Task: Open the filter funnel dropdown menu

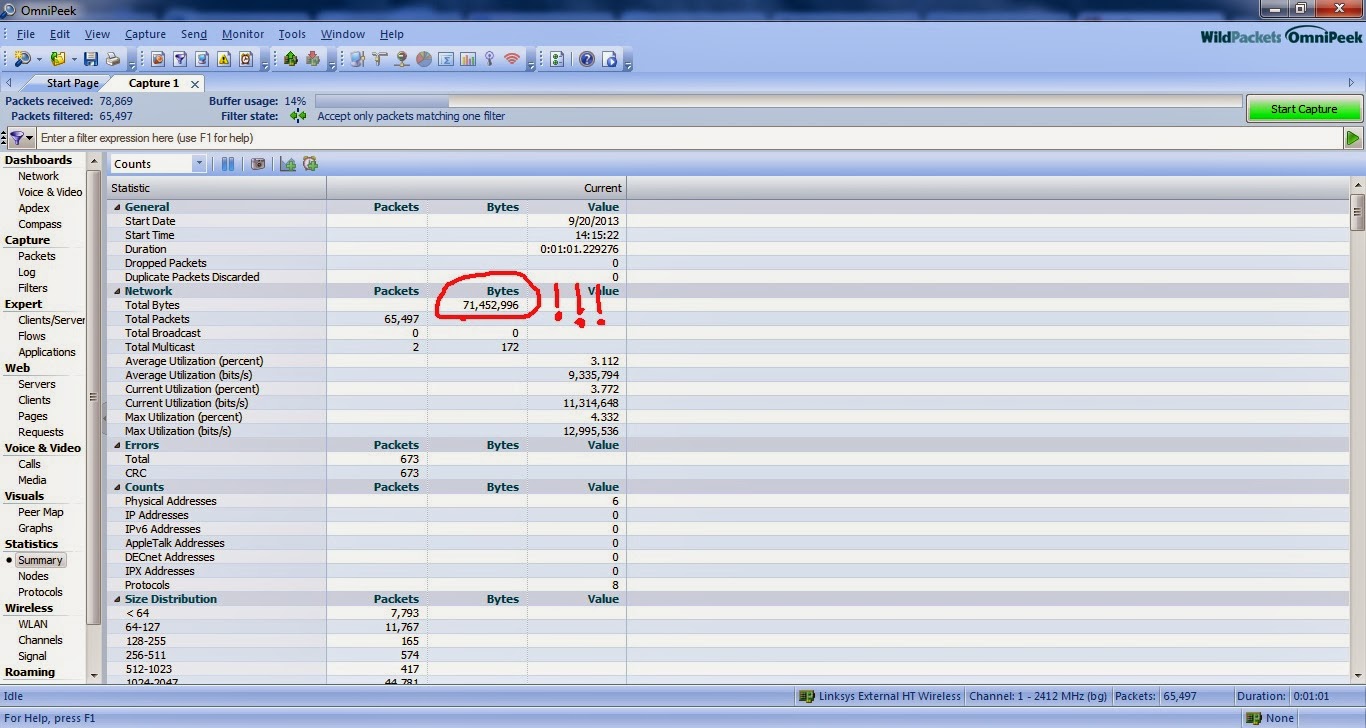Action: tap(21, 138)
